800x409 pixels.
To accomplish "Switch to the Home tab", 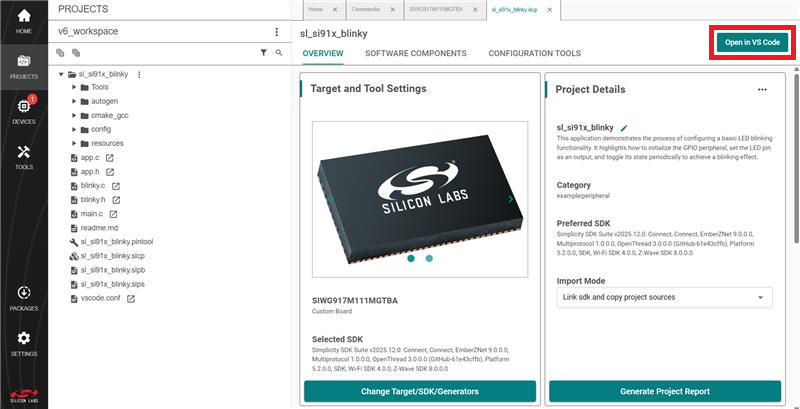I will pos(316,9).
